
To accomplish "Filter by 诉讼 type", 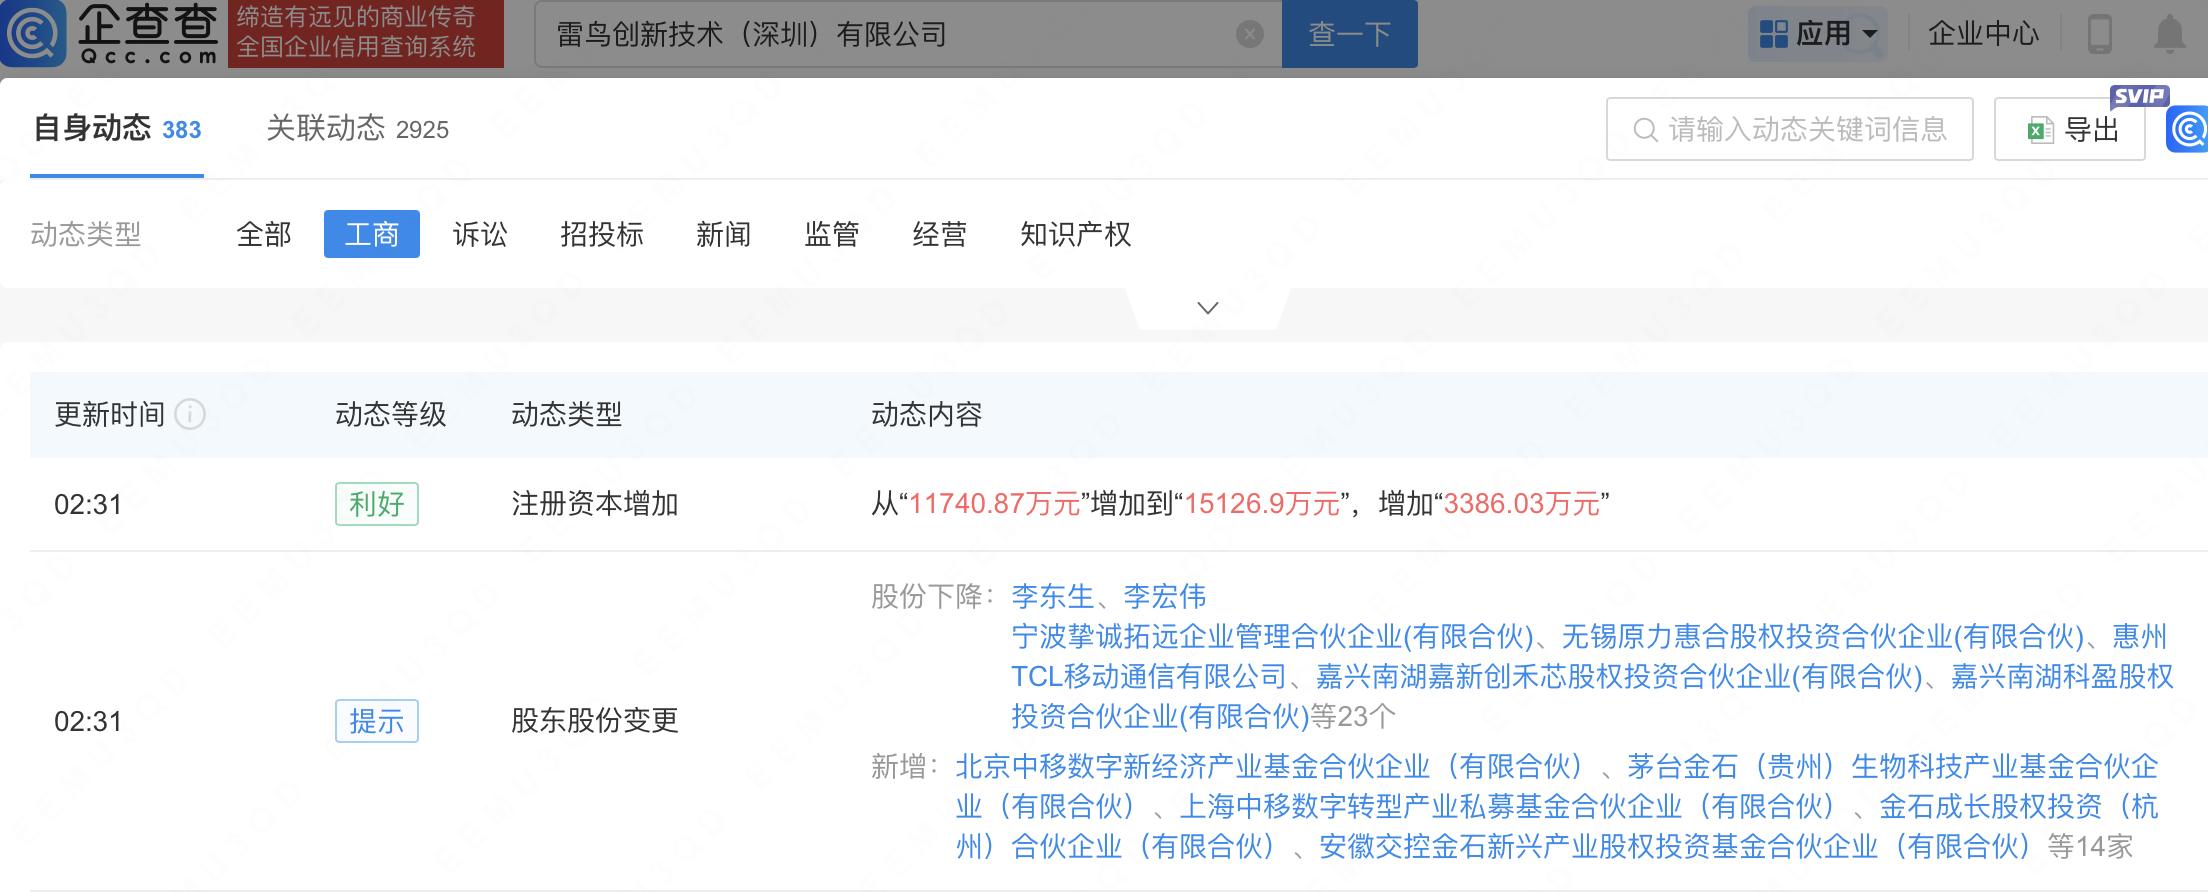I will point(480,235).
